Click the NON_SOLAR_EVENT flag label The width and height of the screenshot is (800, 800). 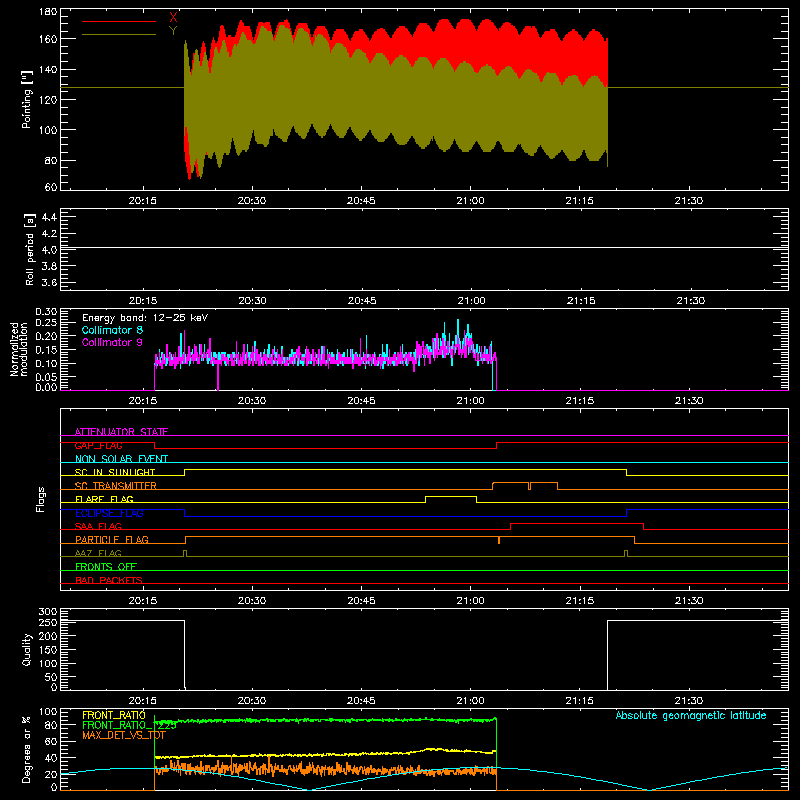pos(121,459)
